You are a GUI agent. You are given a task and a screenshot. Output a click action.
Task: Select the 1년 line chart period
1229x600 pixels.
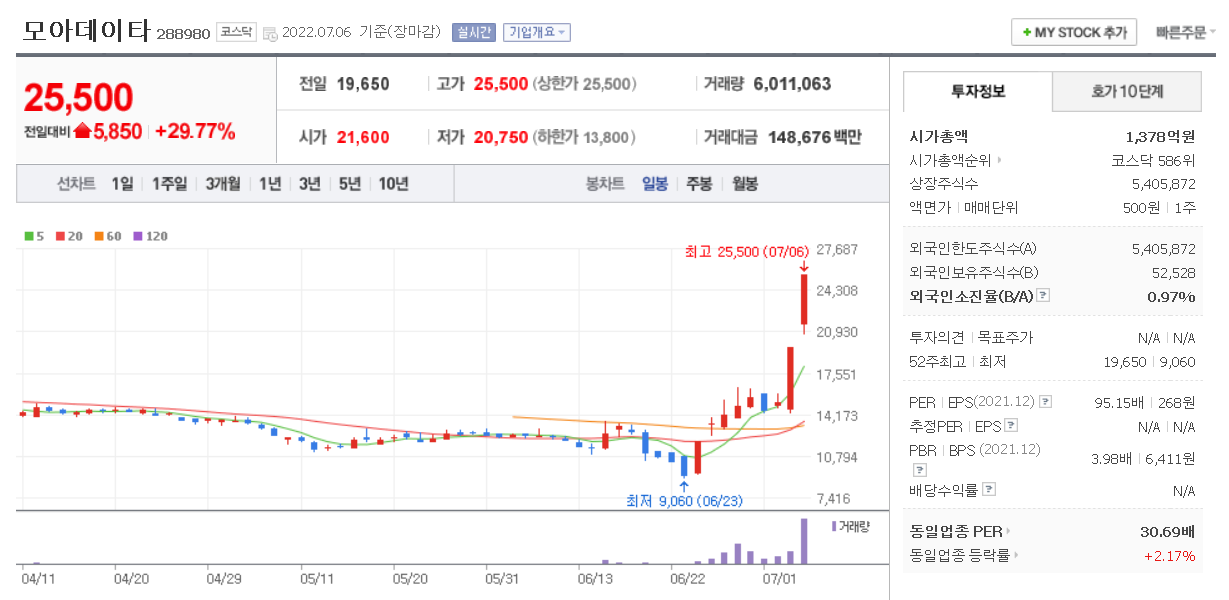[x=270, y=184]
